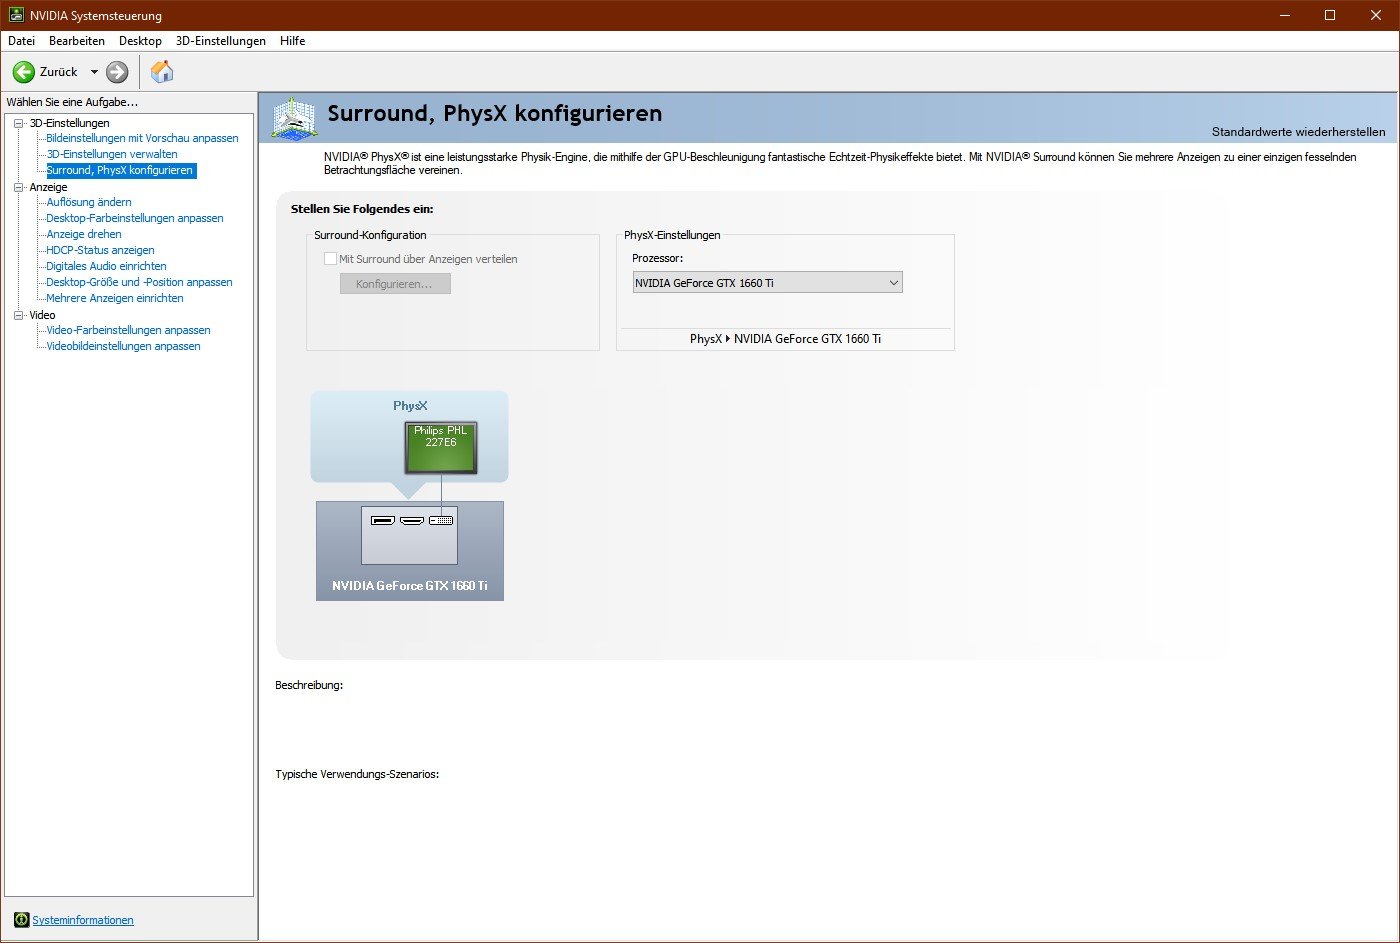The image size is (1400, 943).
Task: Collapse the Anzeige tree node
Action: 18,187
